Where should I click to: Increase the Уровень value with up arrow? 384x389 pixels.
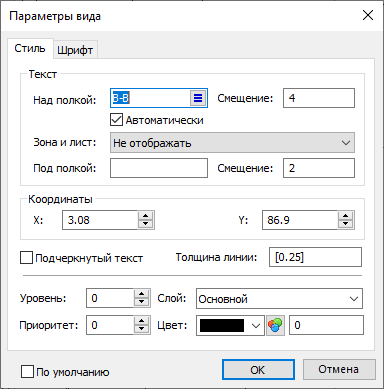pos(142,294)
